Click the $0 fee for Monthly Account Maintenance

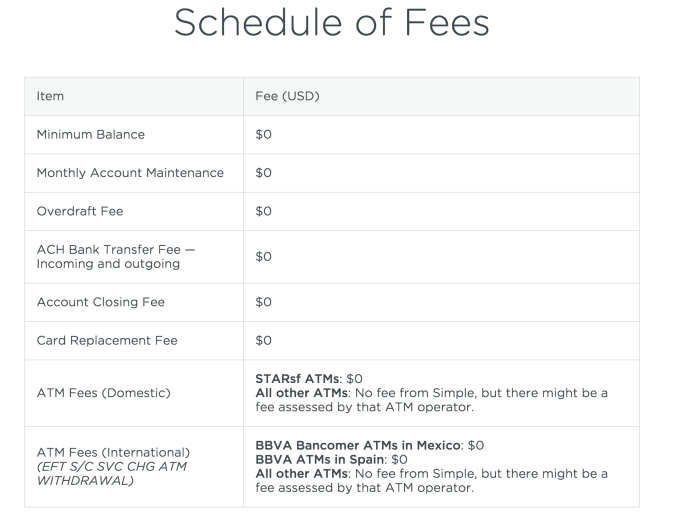264,173
